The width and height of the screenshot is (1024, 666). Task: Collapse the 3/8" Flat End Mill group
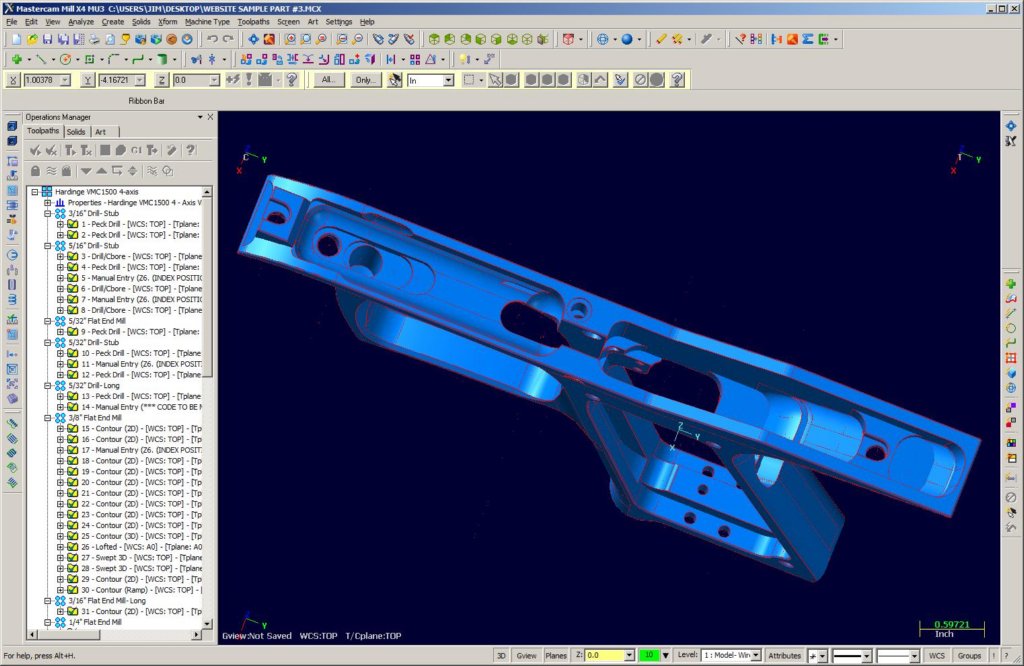click(48, 418)
